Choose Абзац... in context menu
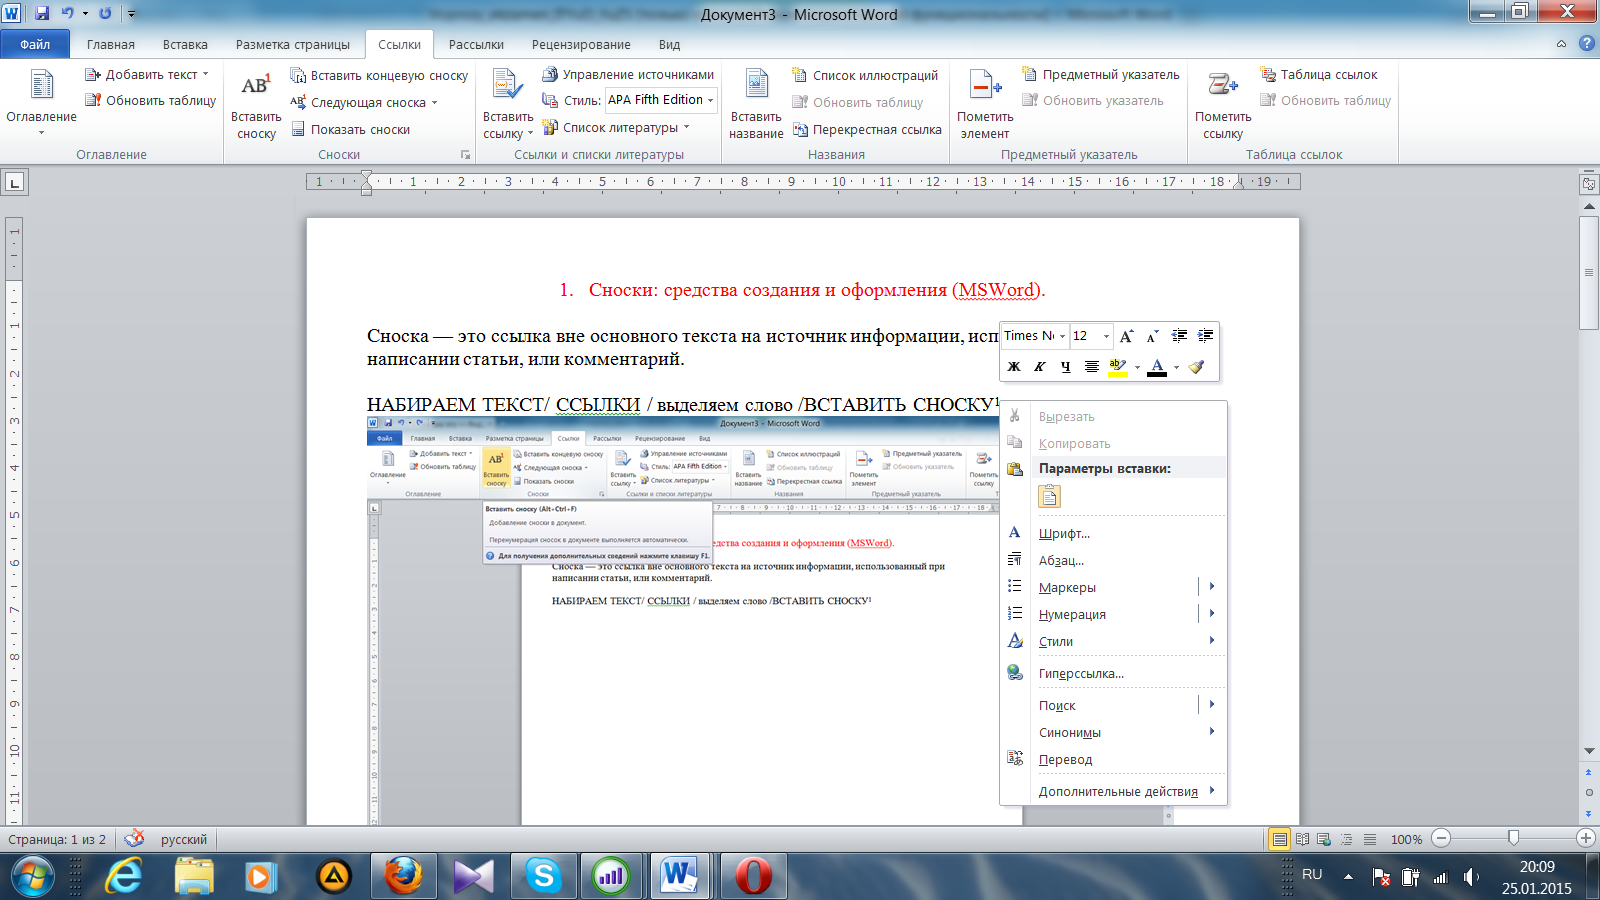Image resolution: width=1600 pixels, height=900 pixels. 1114,560
